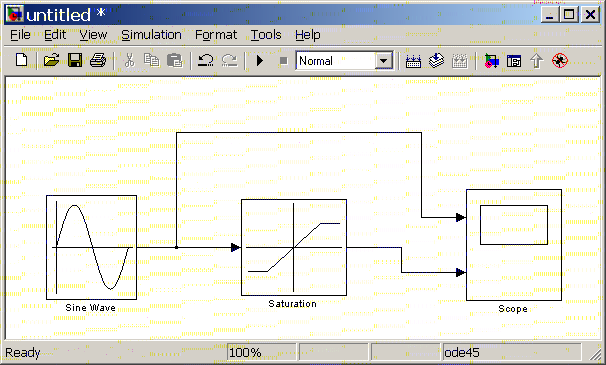Open the Tools menu
Screen dimensions: 606x365
click(x=266, y=35)
